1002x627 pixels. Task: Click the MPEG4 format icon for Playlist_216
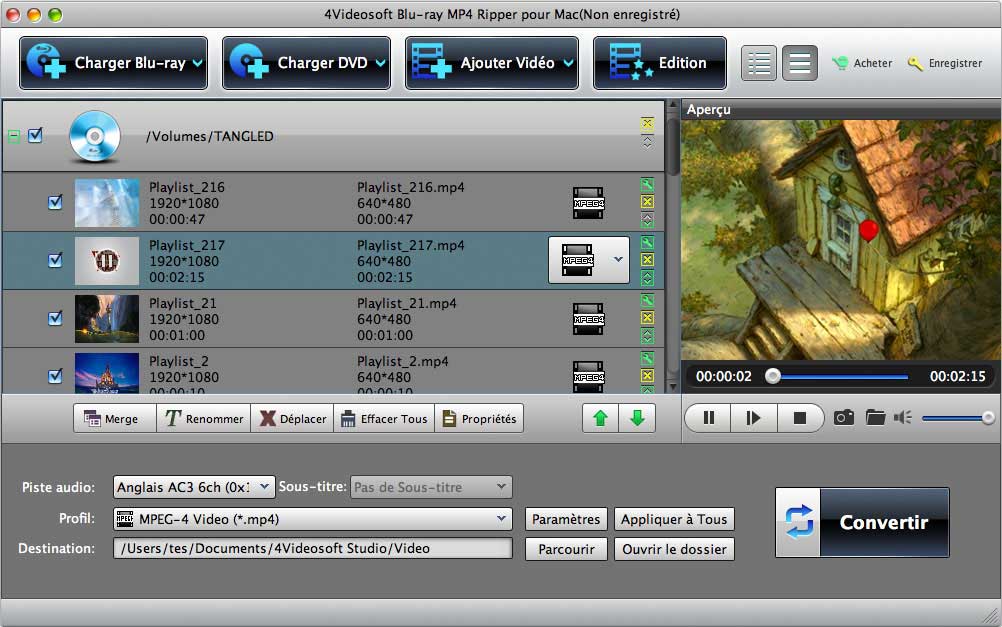(588, 203)
